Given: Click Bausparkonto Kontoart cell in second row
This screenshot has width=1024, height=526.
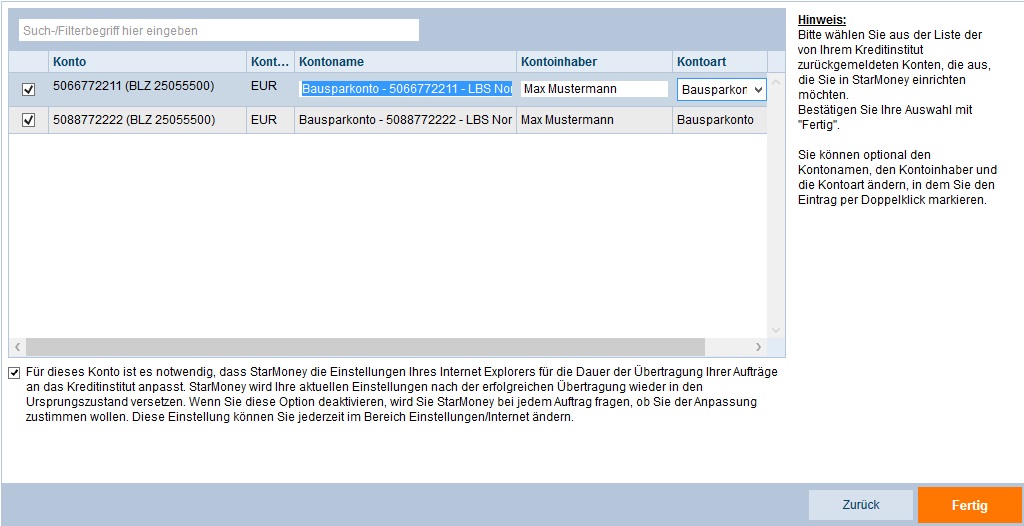Looking at the screenshot, I should coord(720,120).
